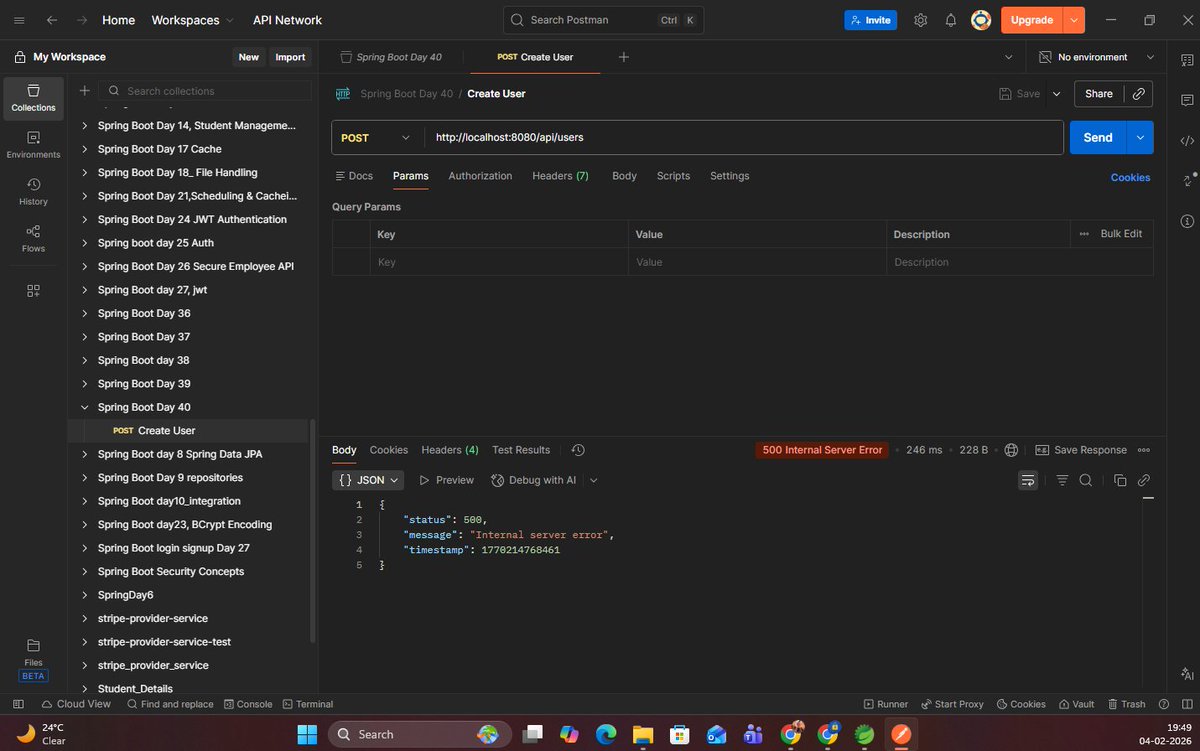This screenshot has width=1200, height=751.
Task: Switch to the request Body tab
Action: 624,176
